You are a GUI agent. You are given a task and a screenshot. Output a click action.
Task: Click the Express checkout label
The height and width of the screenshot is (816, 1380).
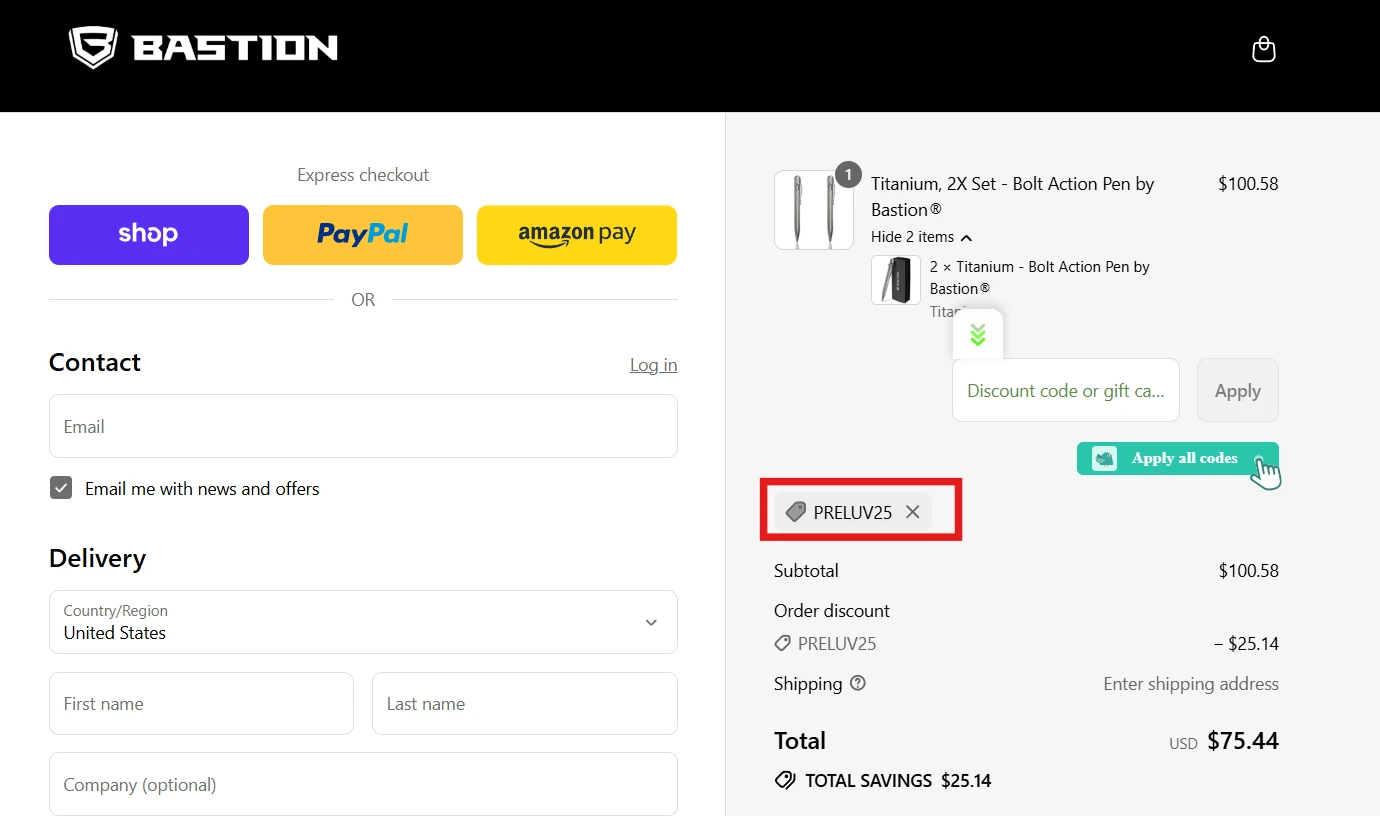coord(363,175)
